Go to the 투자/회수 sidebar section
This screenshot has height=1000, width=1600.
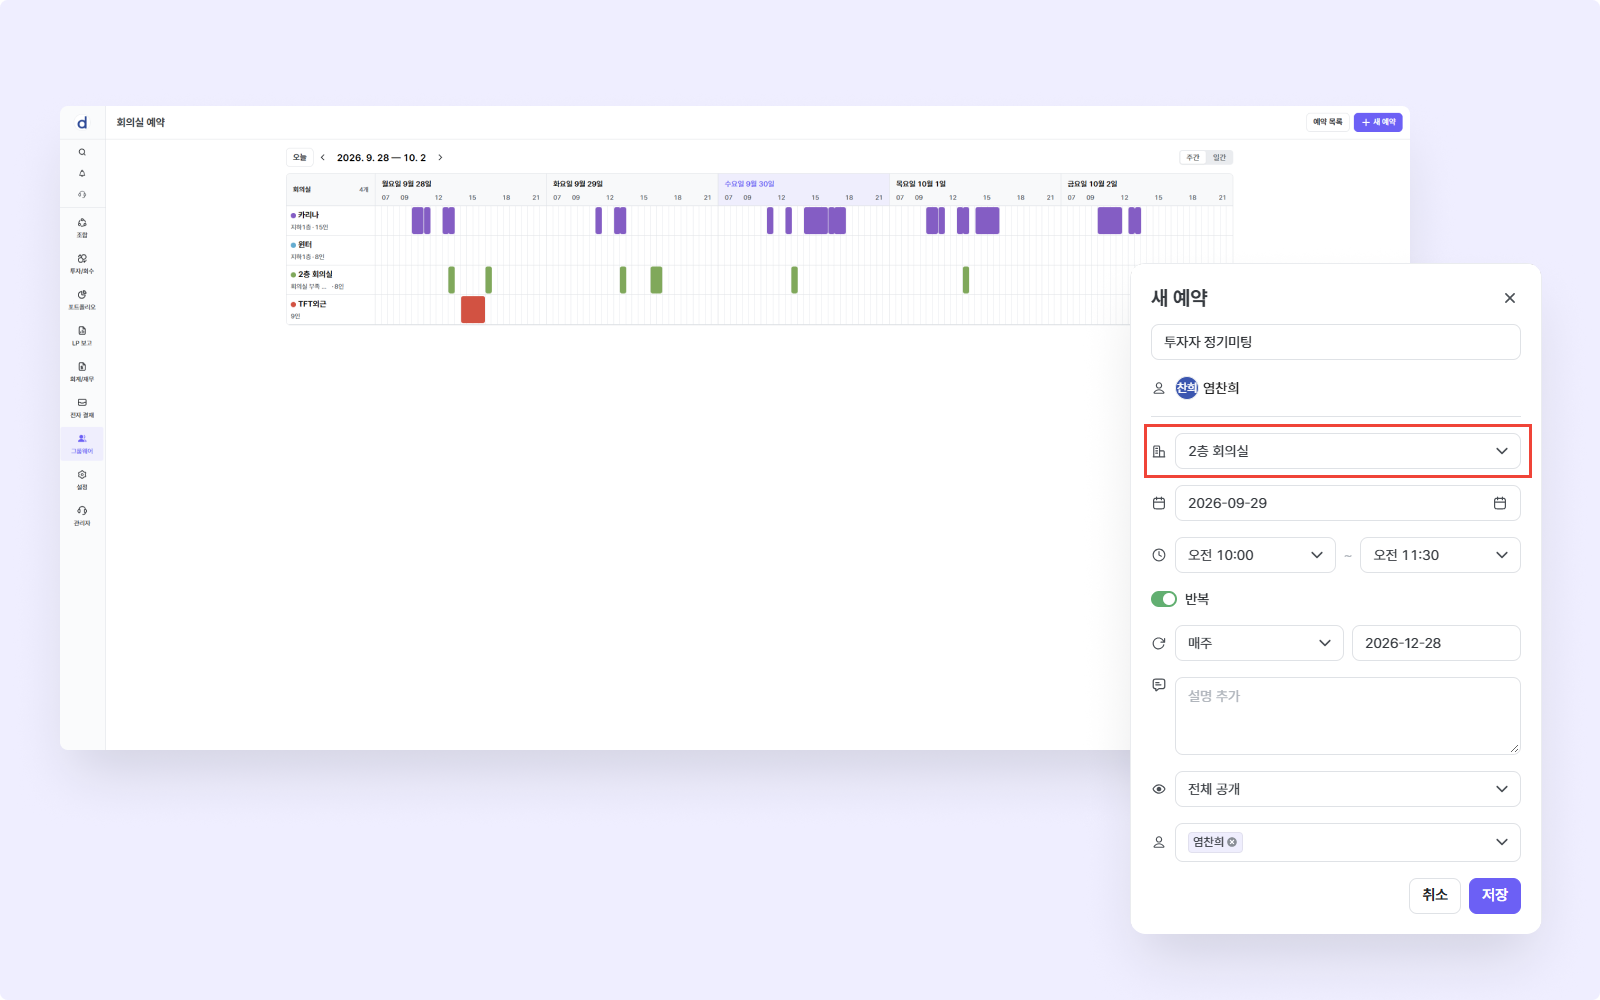click(x=82, y=264)
